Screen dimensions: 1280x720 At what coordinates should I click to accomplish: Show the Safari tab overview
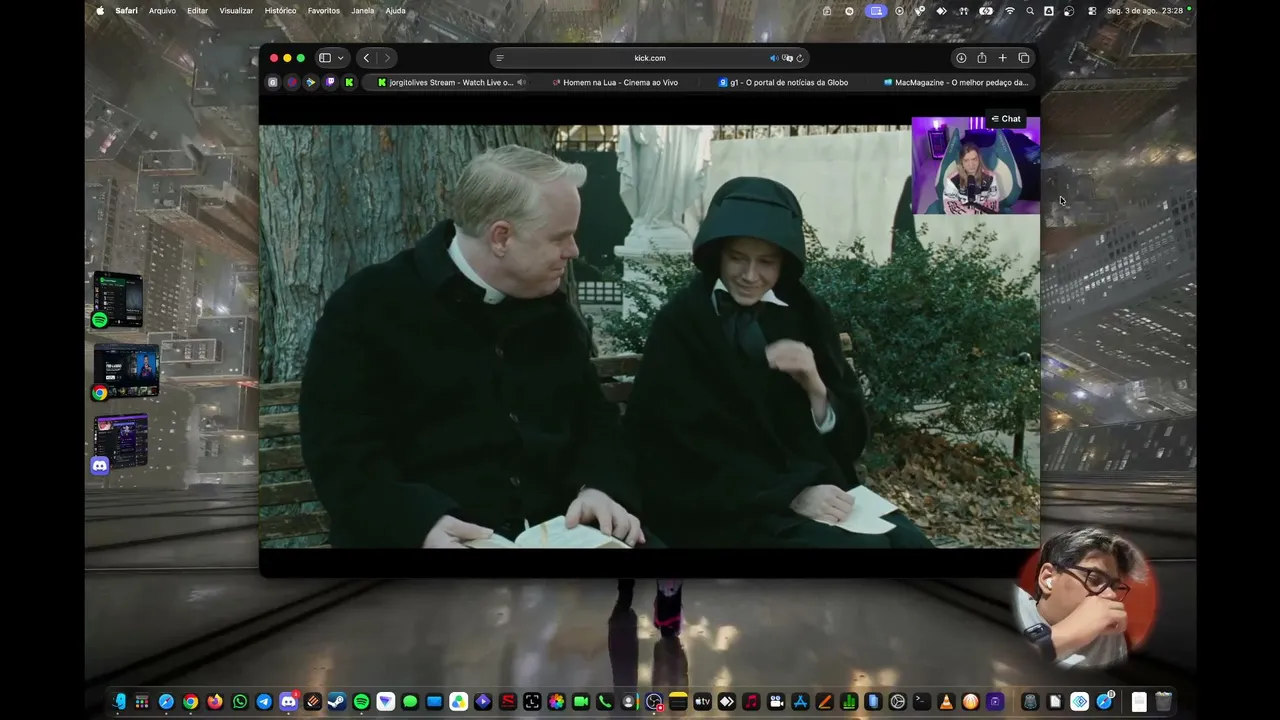[1023, 58]
